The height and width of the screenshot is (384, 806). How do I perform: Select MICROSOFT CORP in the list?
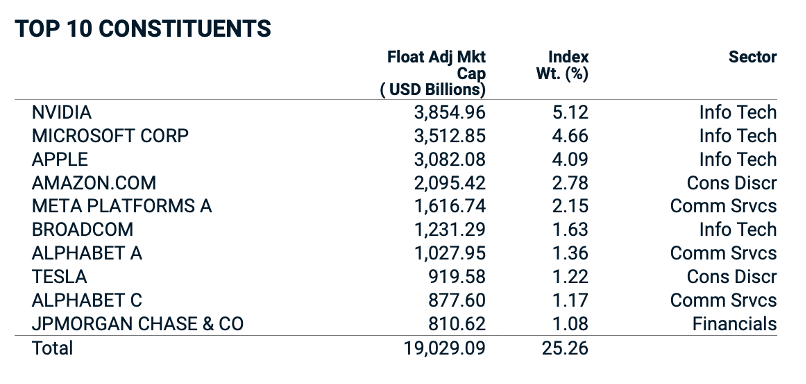click(x=110, y=136)
